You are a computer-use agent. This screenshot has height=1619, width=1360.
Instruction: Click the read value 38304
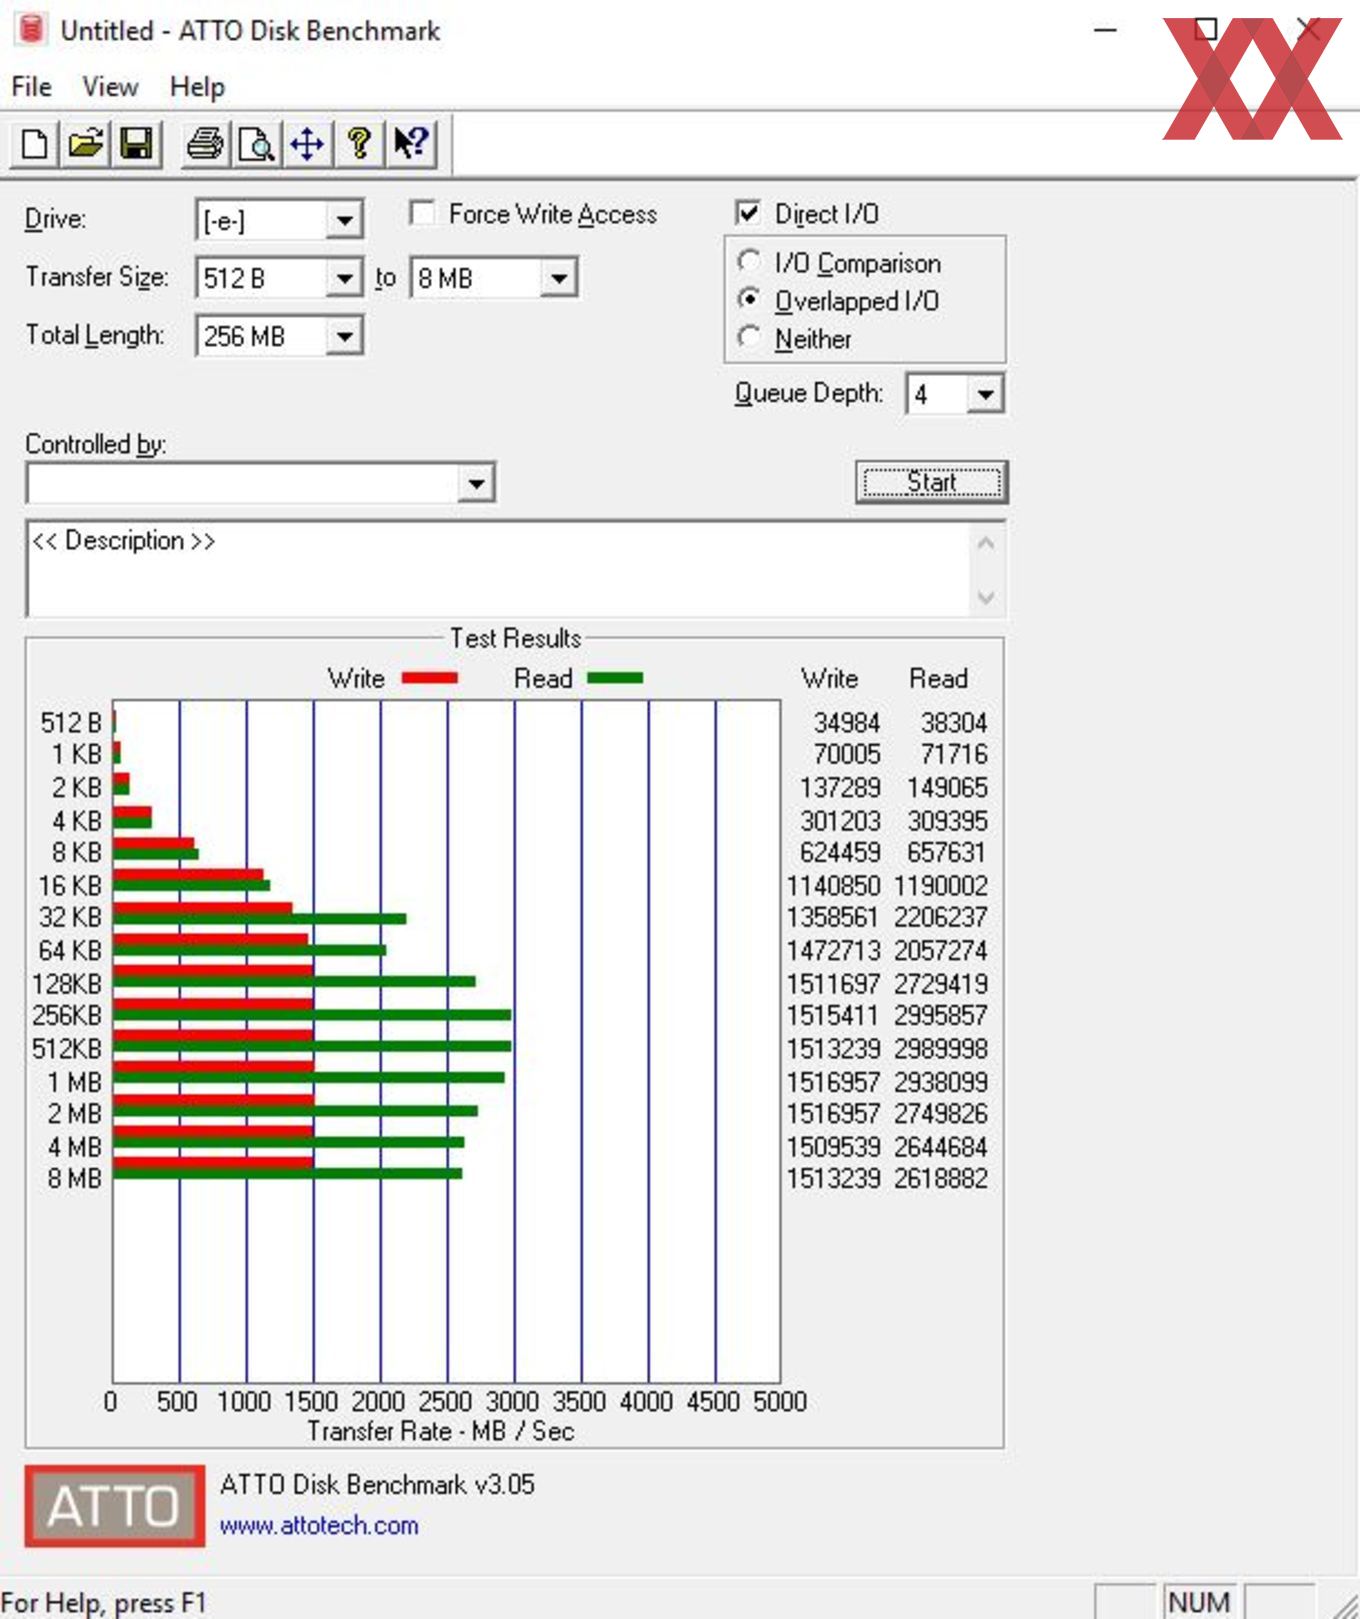[x=954, y=722]
